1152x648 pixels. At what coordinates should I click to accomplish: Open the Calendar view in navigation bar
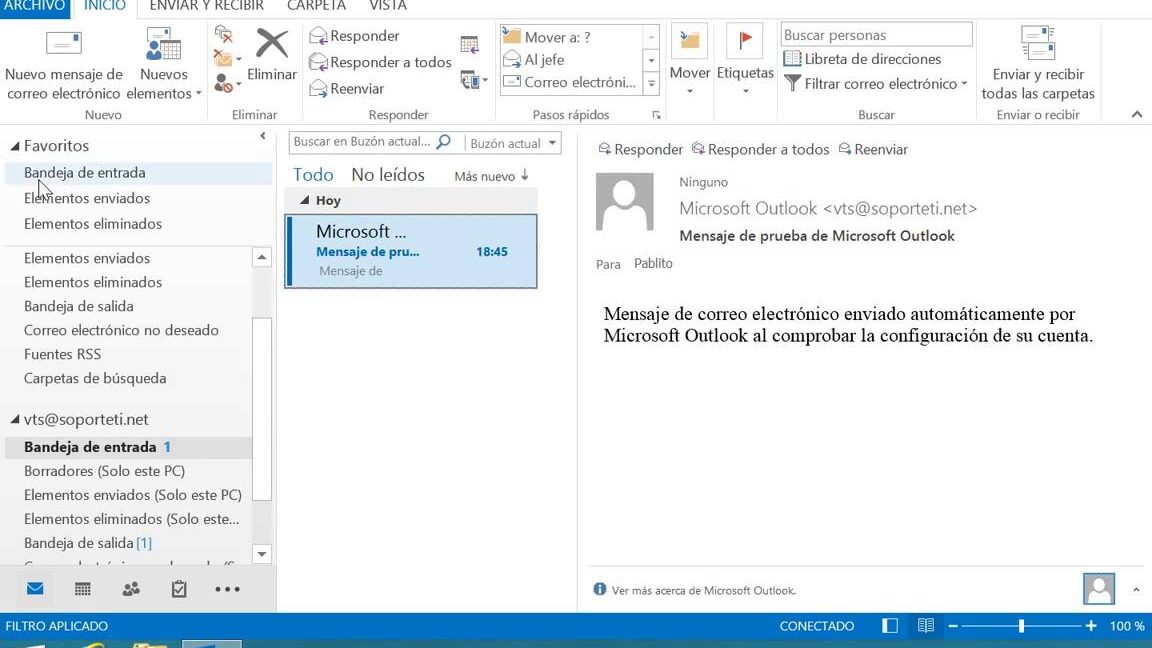83,589
